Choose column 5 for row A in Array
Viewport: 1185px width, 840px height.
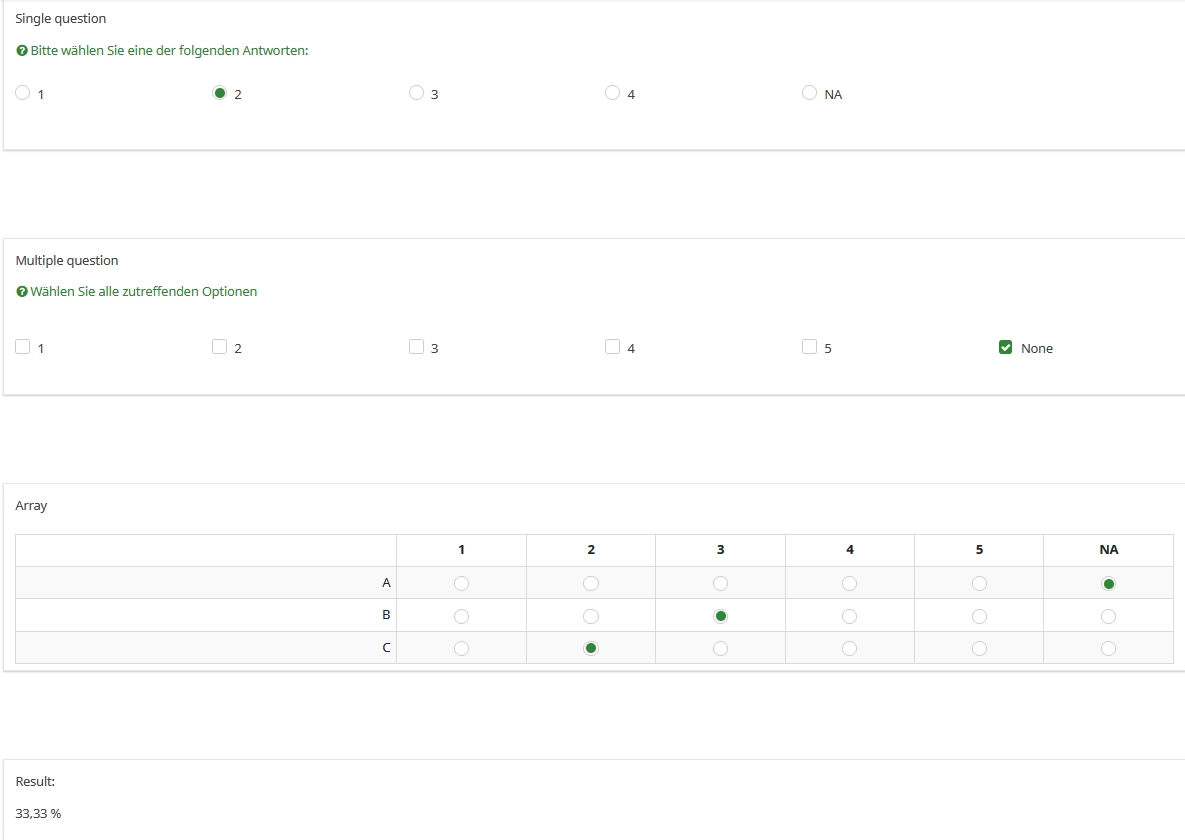(x=979, y=583)
